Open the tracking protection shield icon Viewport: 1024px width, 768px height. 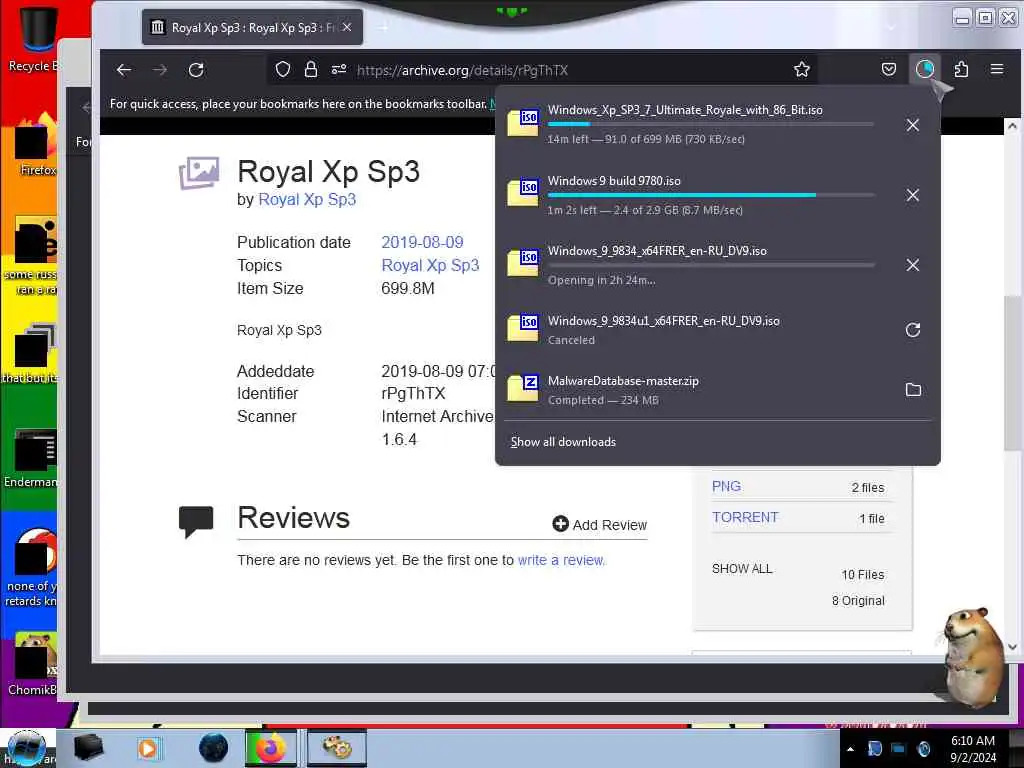pos(283,70)
